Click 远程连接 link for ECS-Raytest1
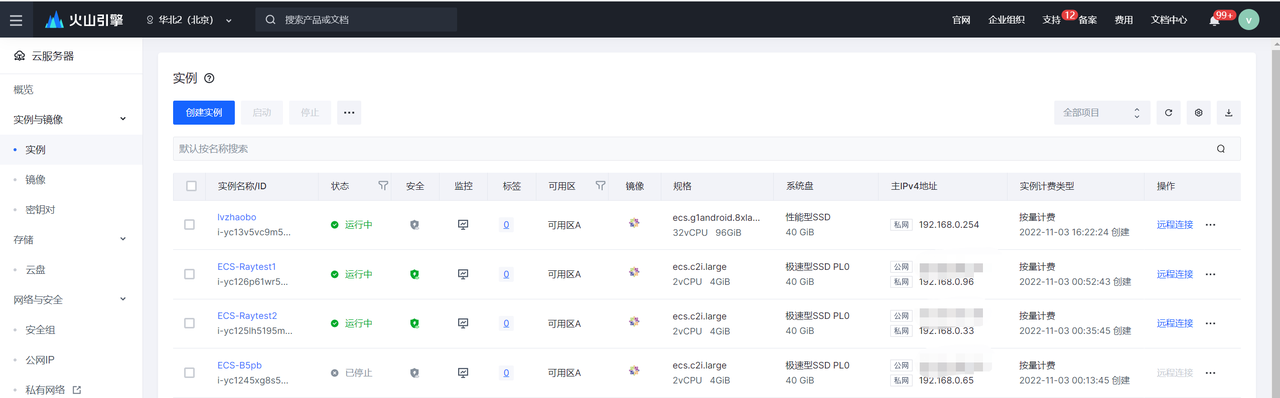1280x398 pixels. coord(1175,274)
